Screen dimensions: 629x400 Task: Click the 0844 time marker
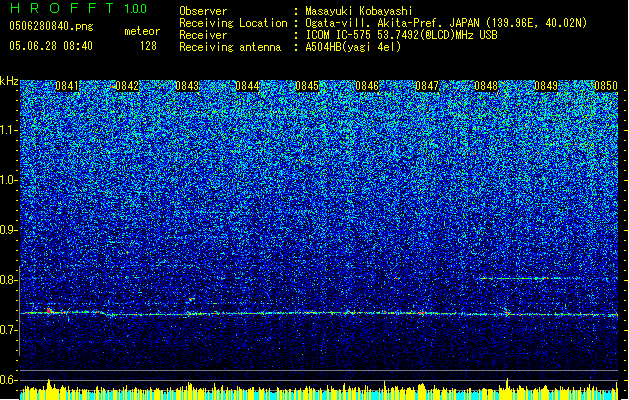pyautogui.click(x=247, y=86)
